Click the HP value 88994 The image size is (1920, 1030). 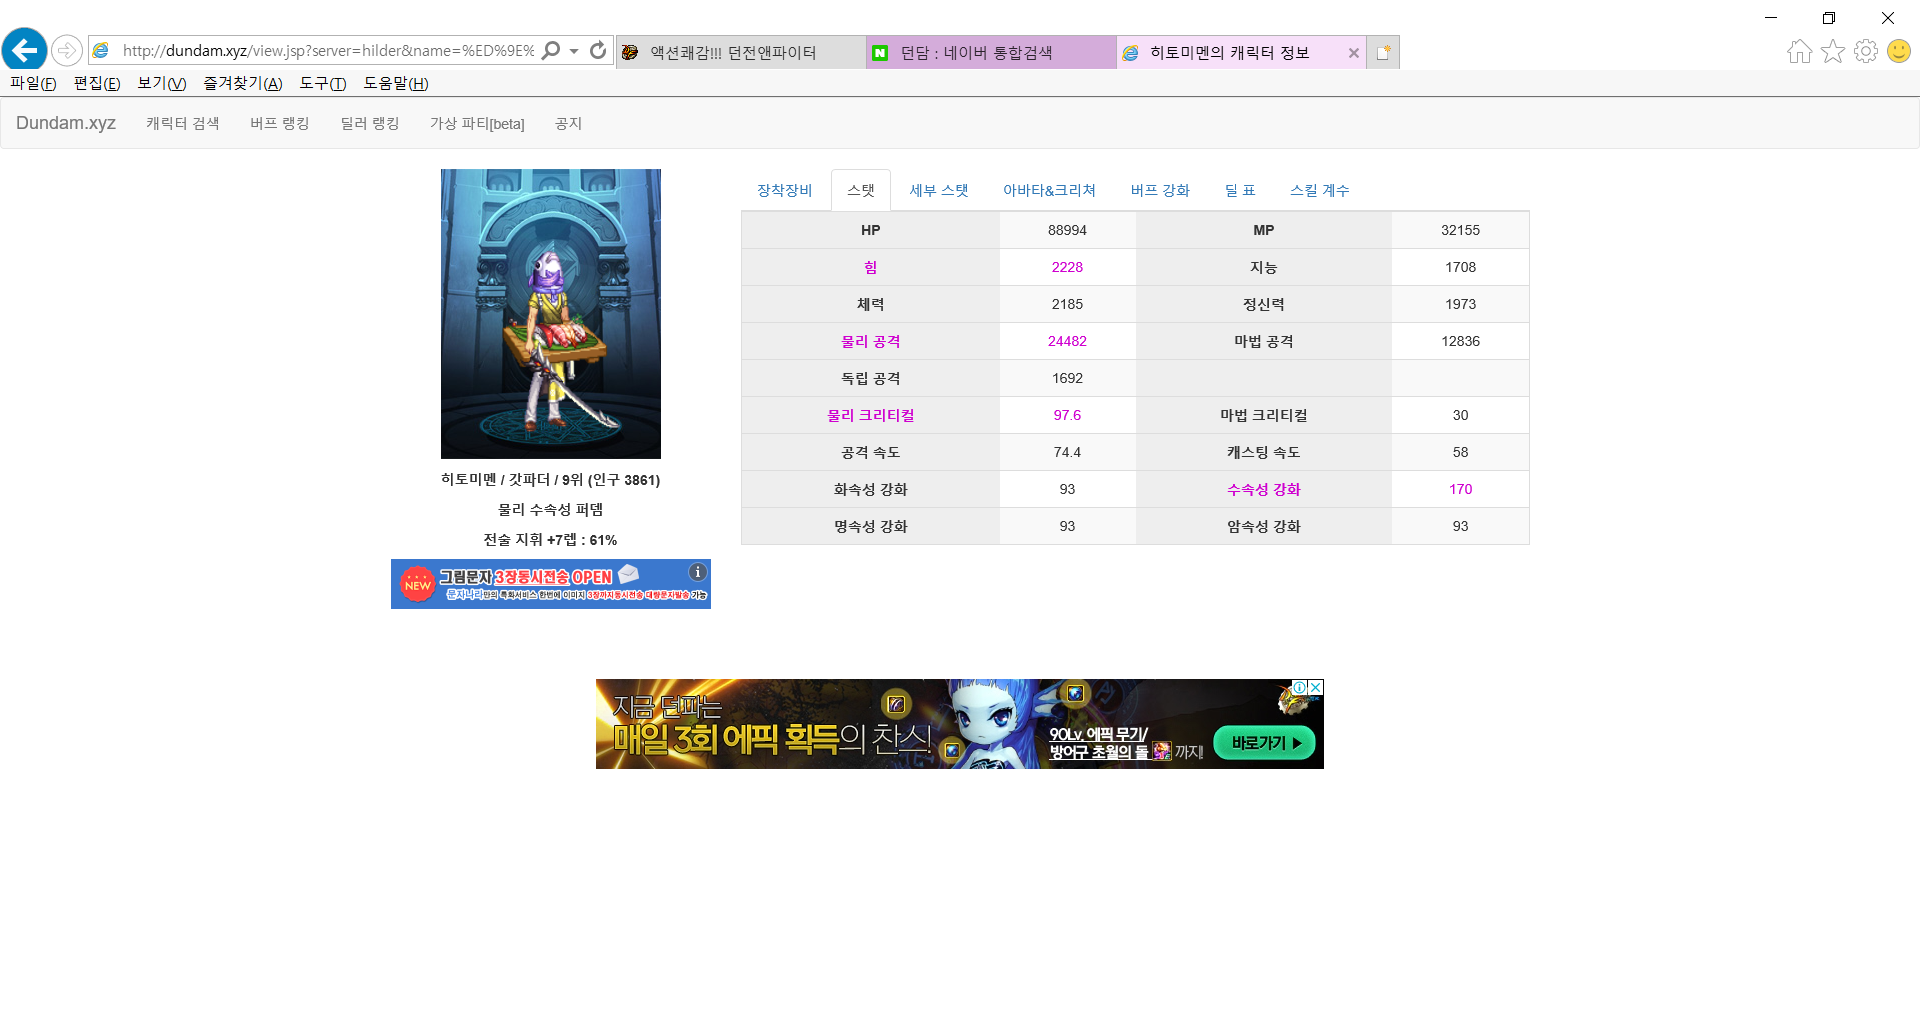coord(1067,230)
